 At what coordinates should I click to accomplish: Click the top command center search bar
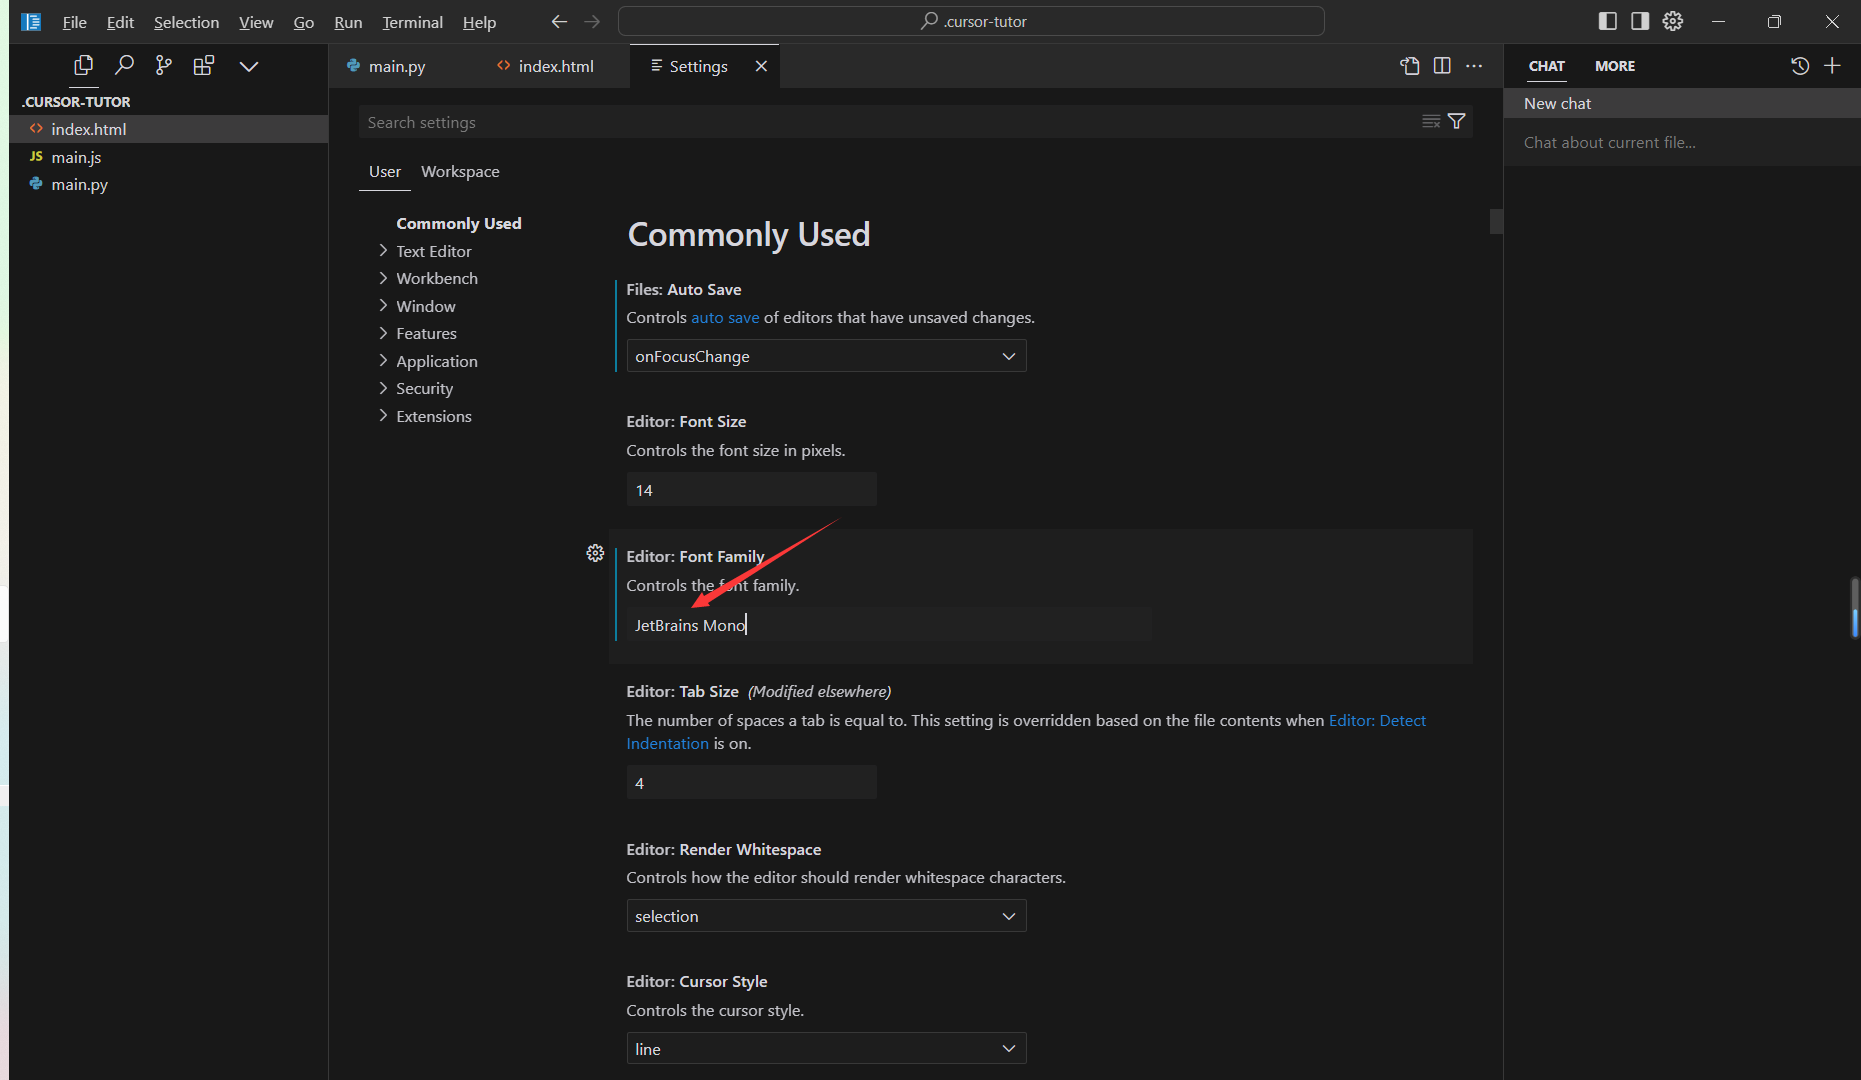[971, 21]
